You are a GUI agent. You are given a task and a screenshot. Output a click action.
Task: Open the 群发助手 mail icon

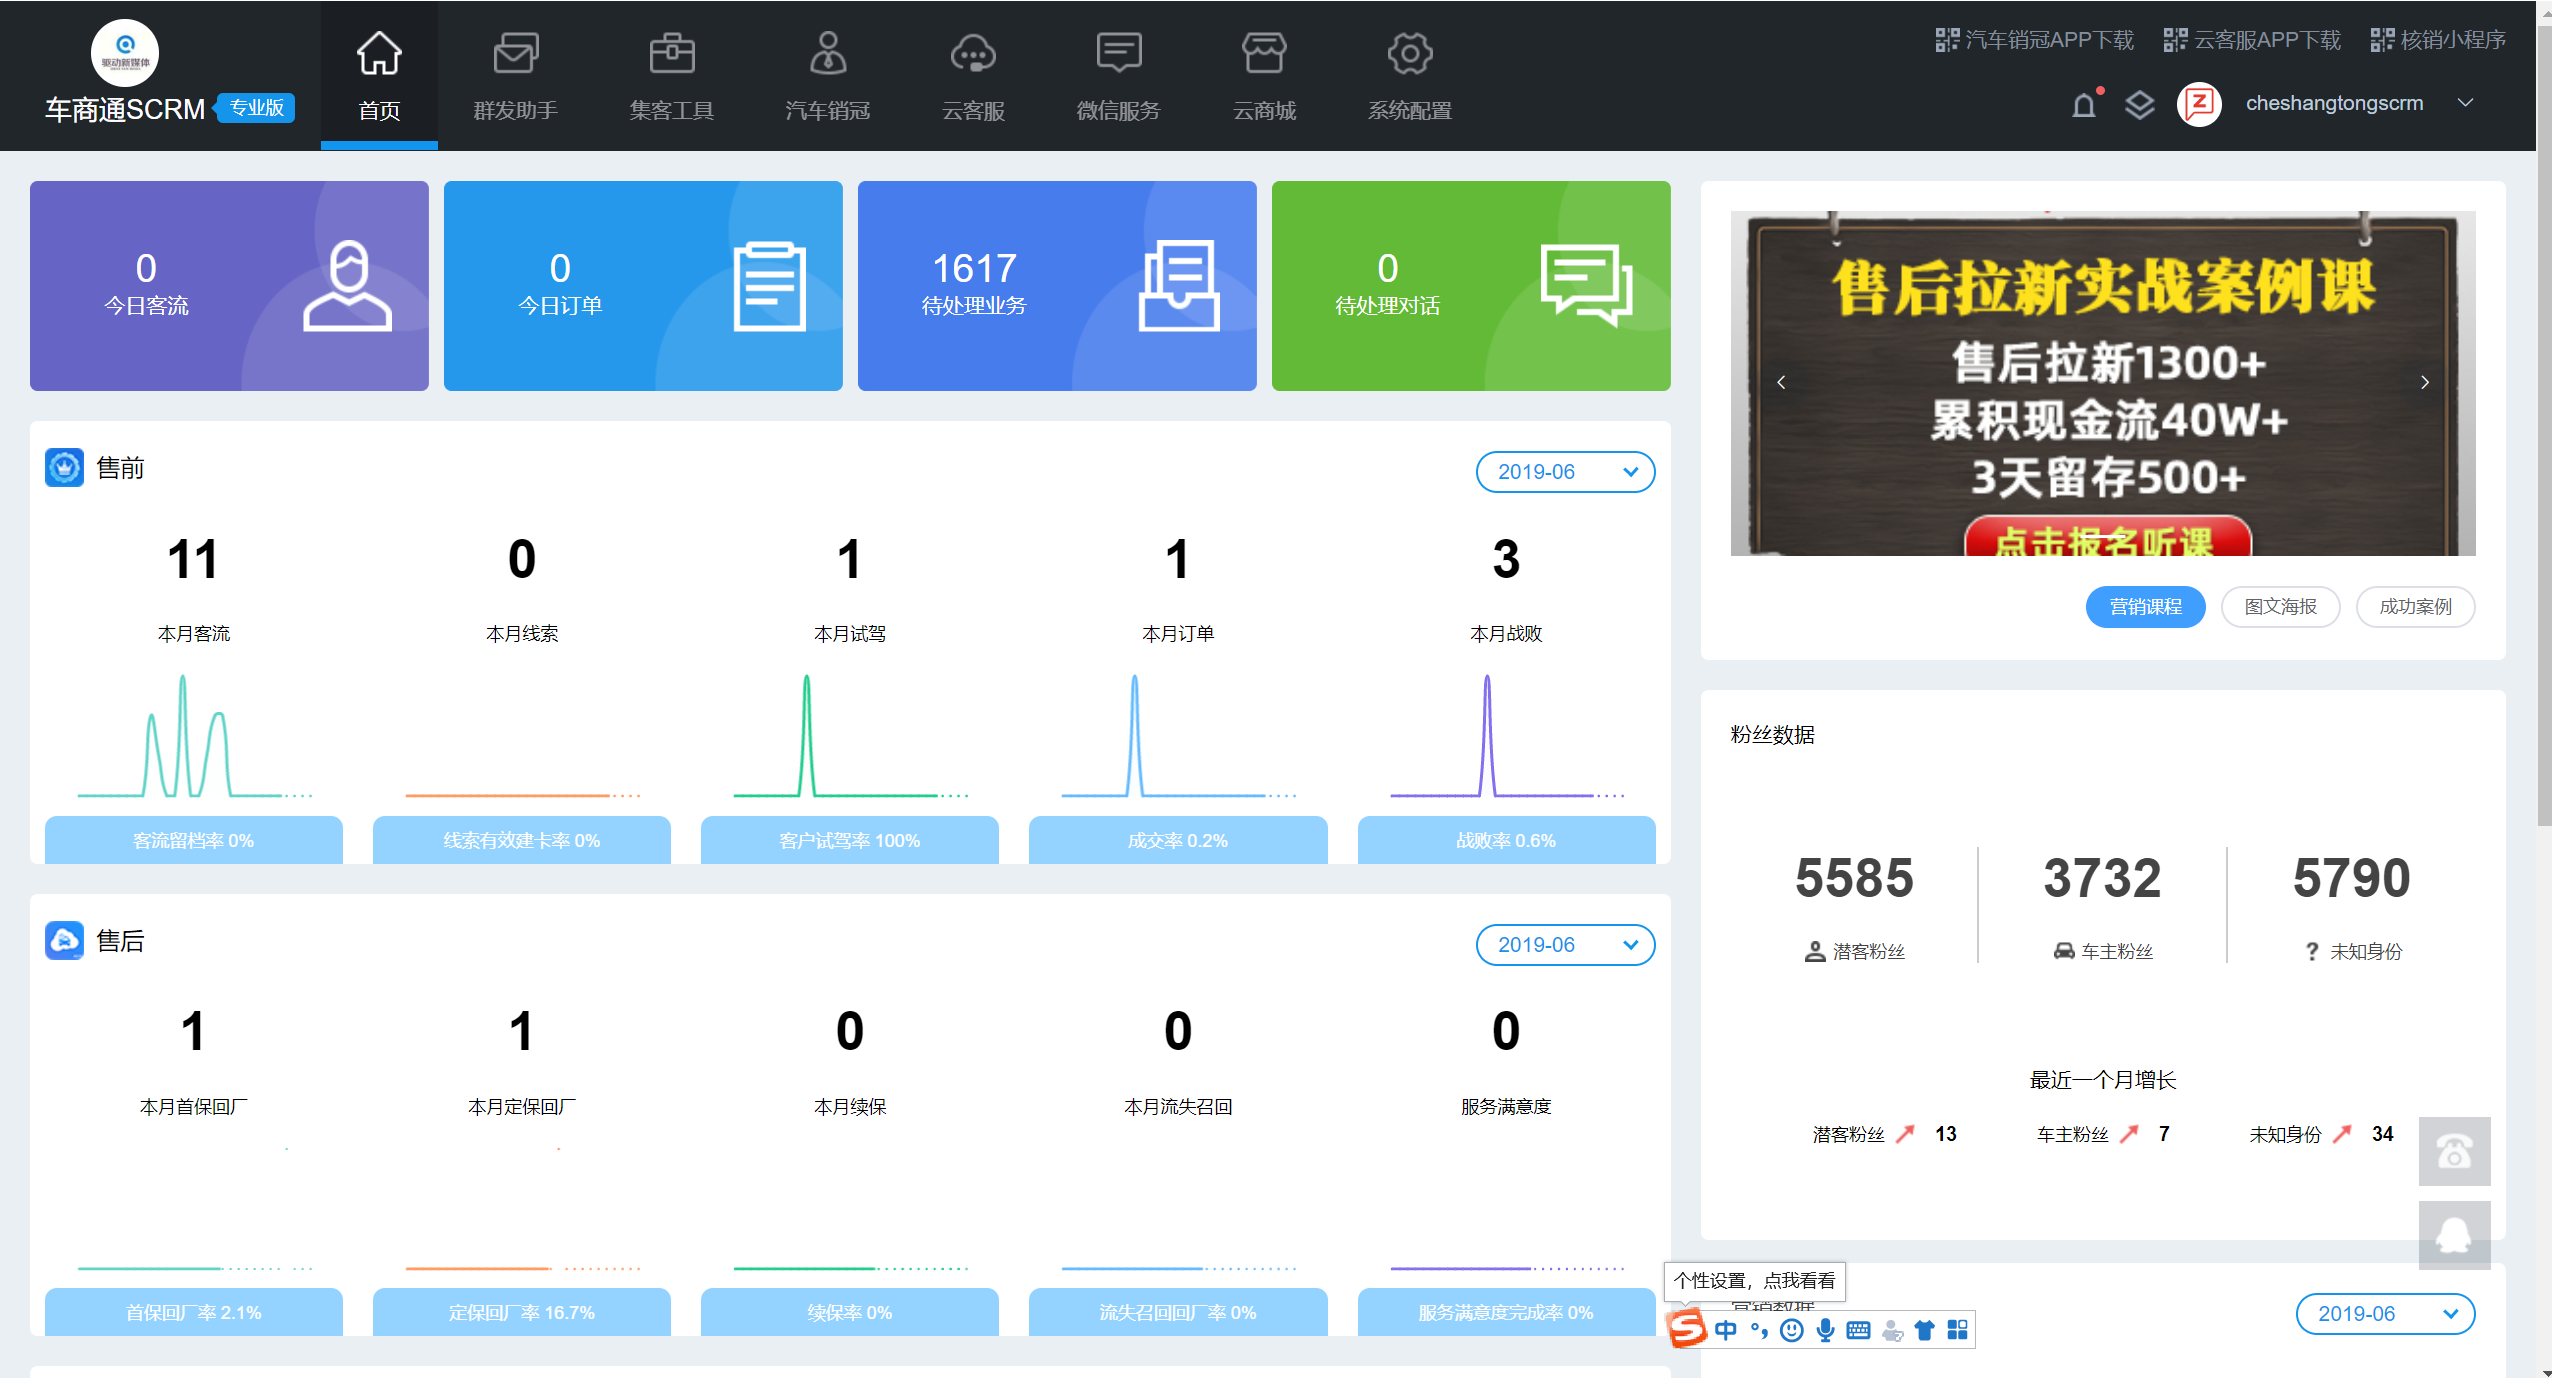[x=515, y=54]
